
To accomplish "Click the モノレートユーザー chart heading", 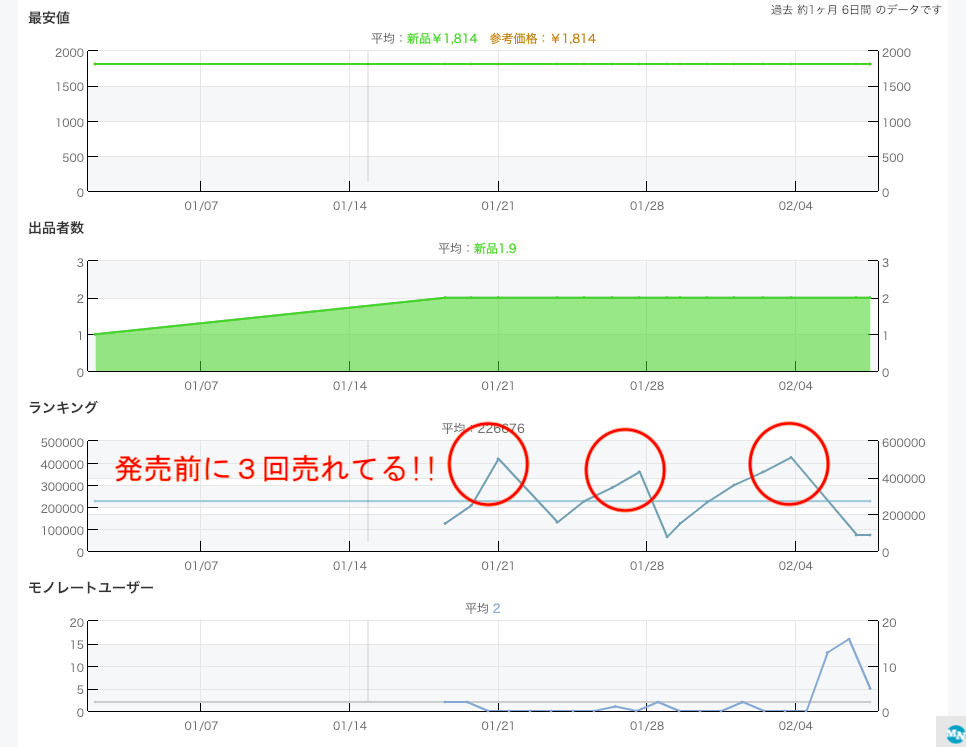I will pos(91,587).
